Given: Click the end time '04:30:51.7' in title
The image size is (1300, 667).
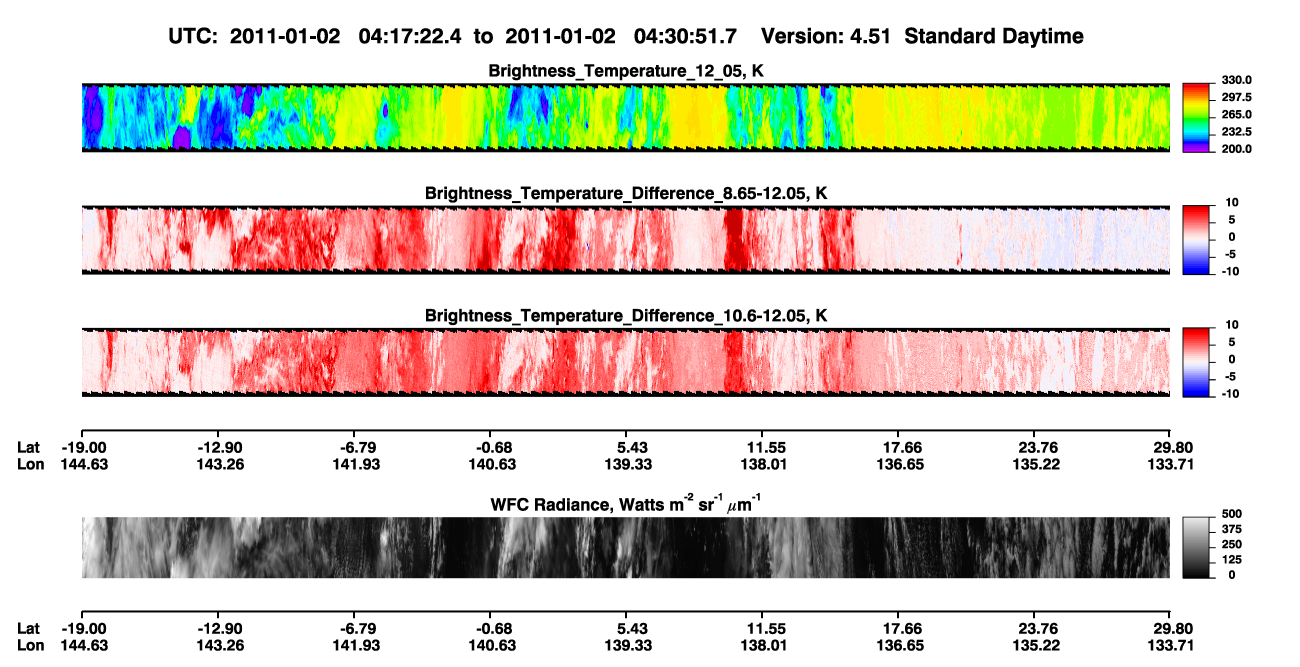Looking at the screenshot, I should click(x=685, y=36).
